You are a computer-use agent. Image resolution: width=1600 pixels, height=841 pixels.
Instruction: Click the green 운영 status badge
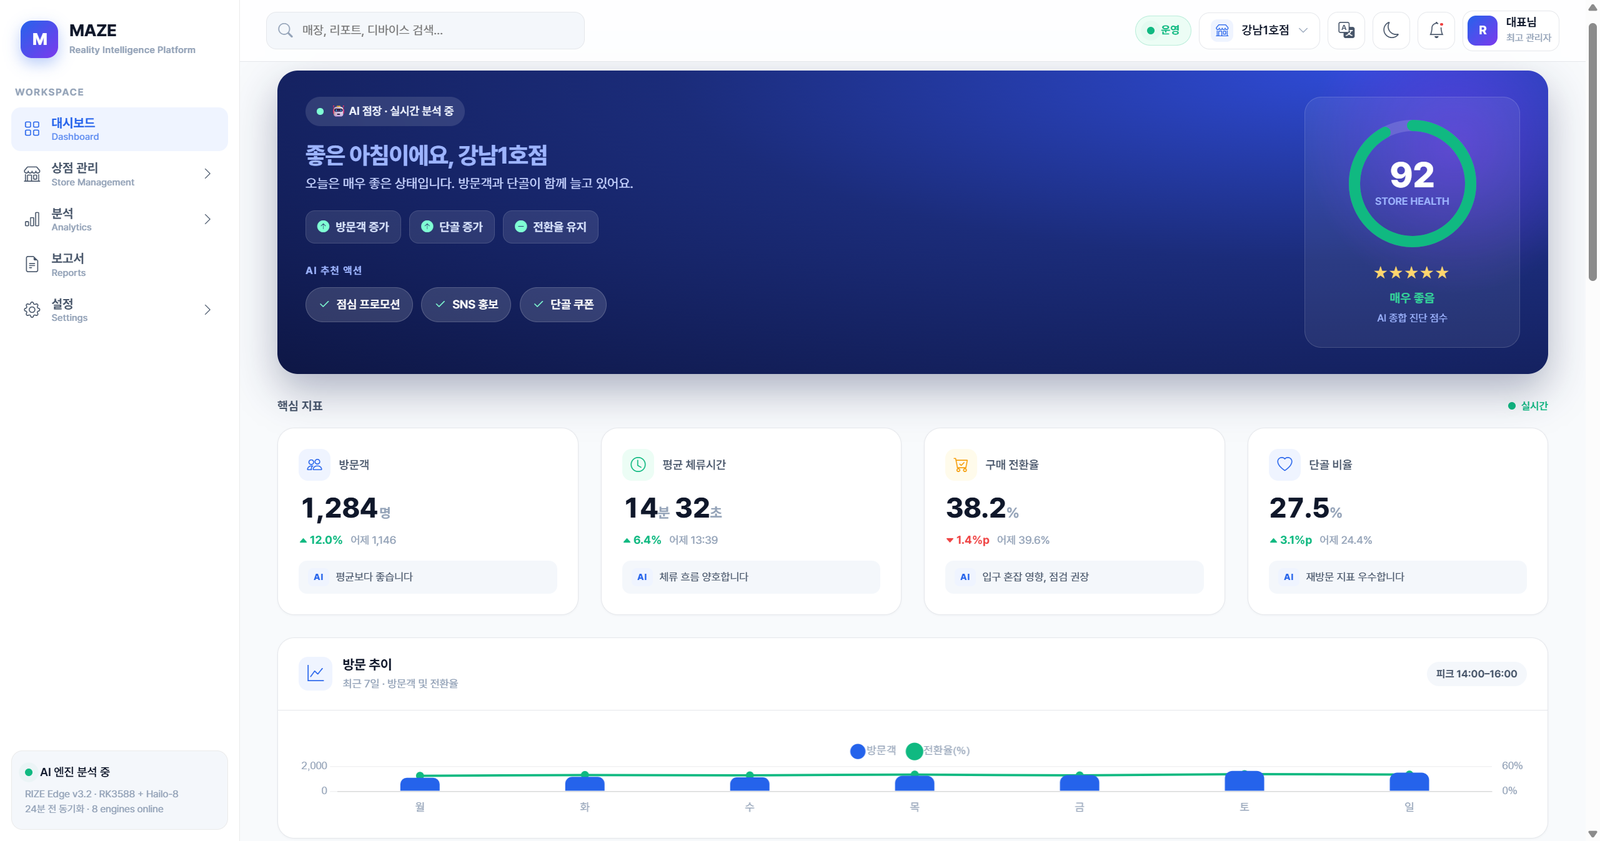(x=1163, y=30)
